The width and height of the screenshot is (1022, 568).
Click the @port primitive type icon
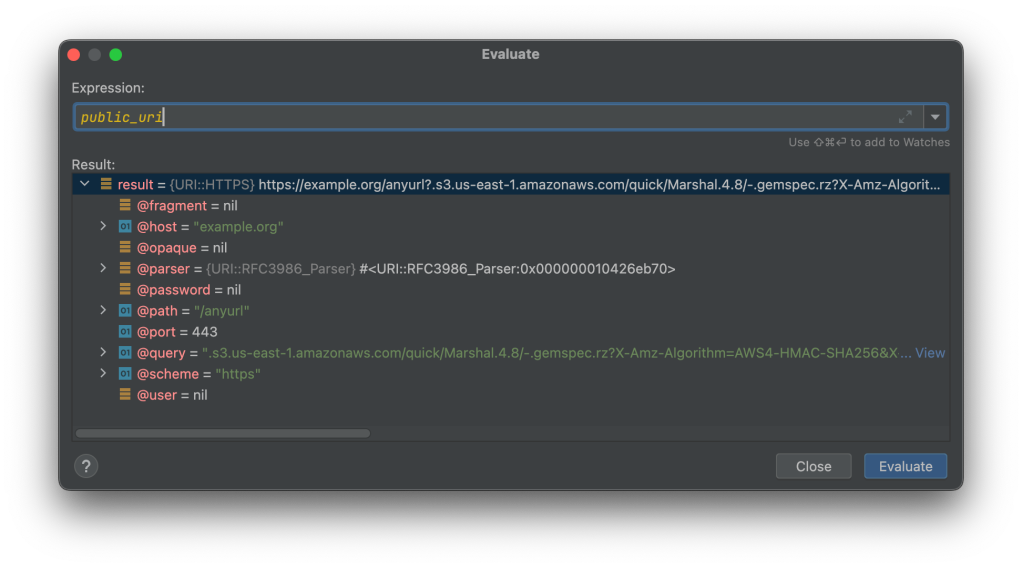(x=125, y=332)
